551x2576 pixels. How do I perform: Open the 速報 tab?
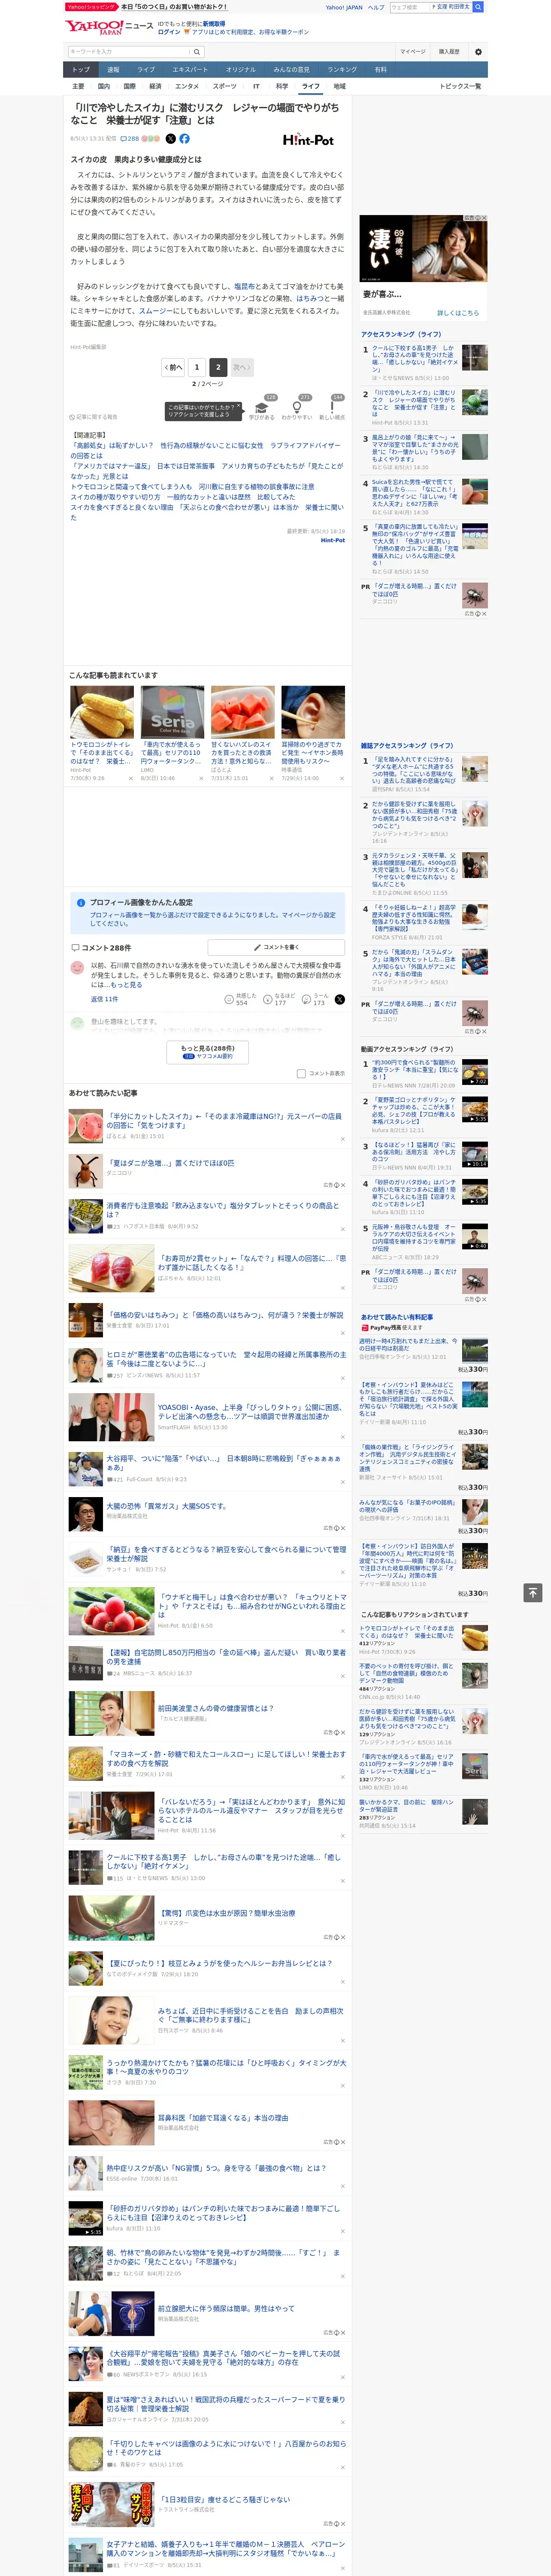113,70
